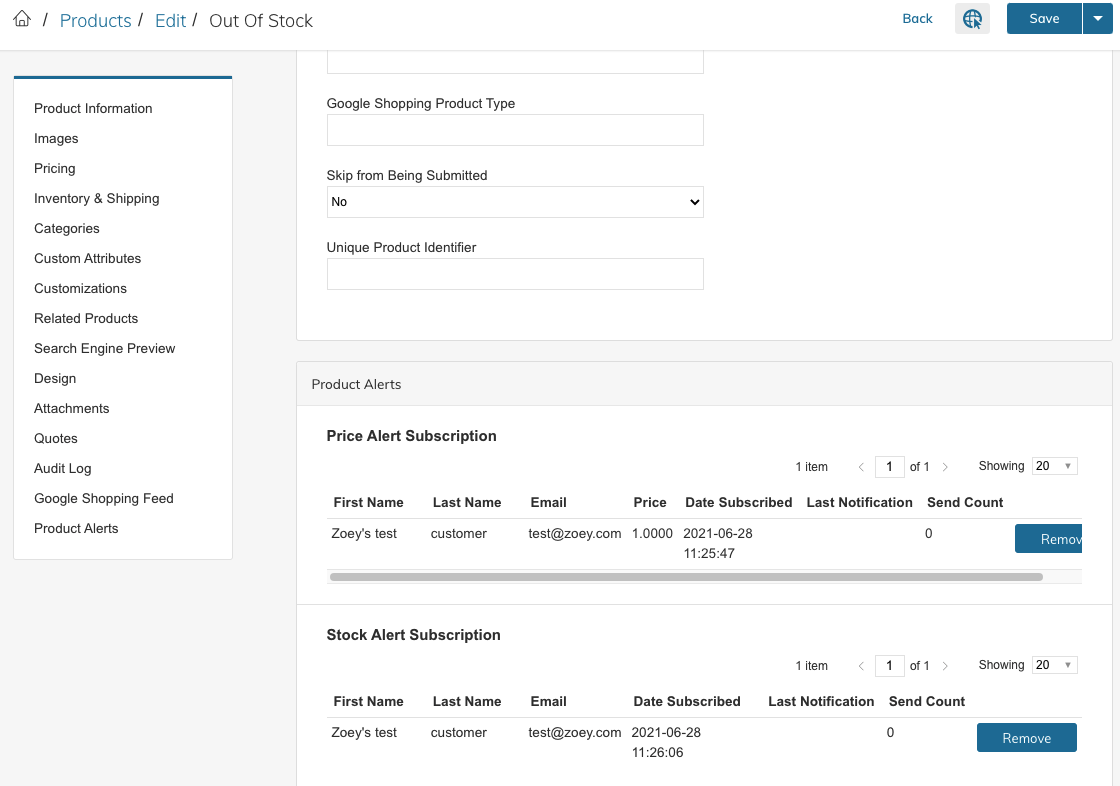This screenshot has width=1120, height=786.
Task: Click the Back link
Action: pos(917,19)
